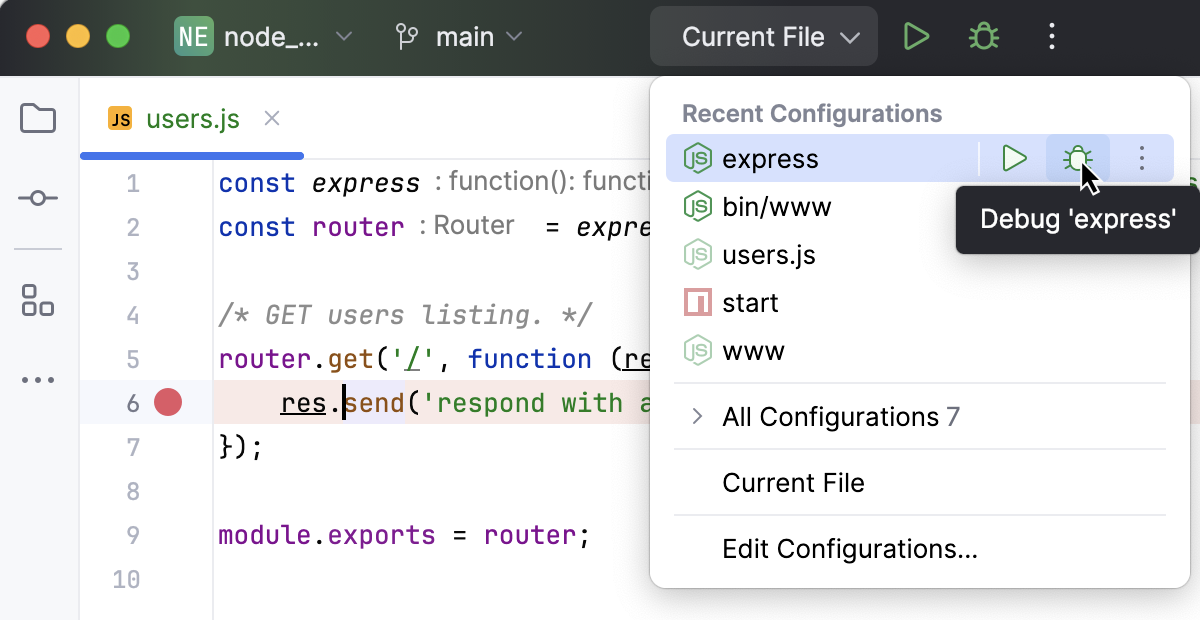Choose the start configuration
1200x620 pixels.
tap(751, 302)
